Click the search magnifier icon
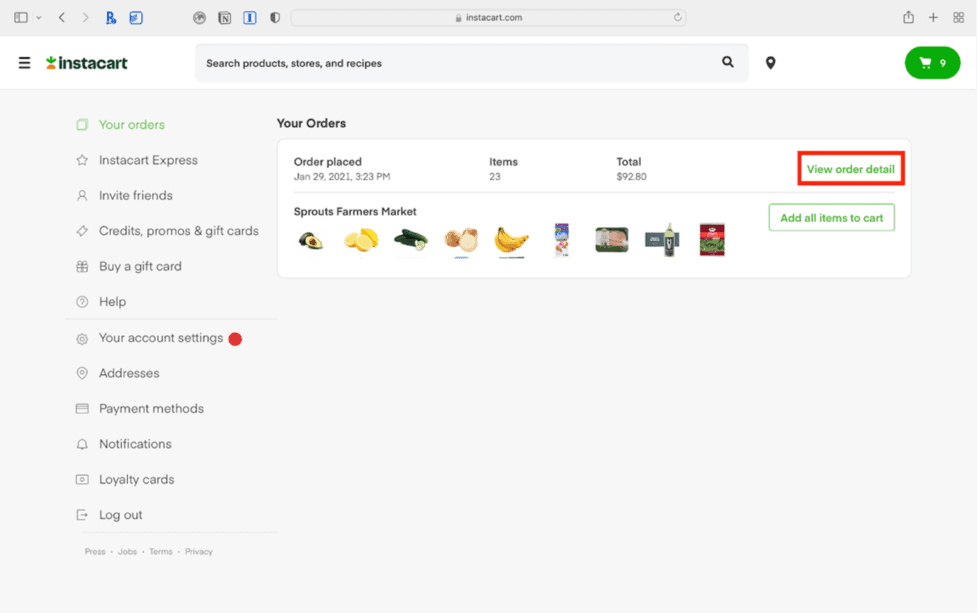 [727, 62]
